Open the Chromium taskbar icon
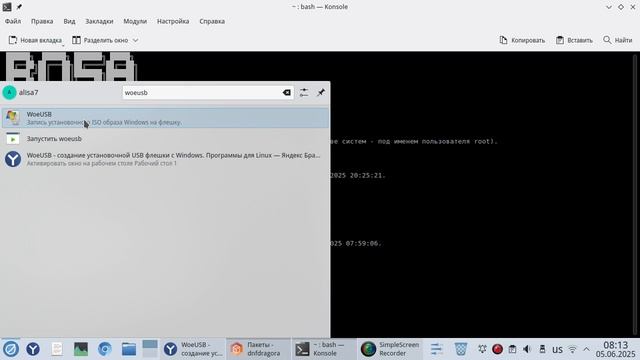The width and height of the screenshot is (640, 360). tap(105, 349)
